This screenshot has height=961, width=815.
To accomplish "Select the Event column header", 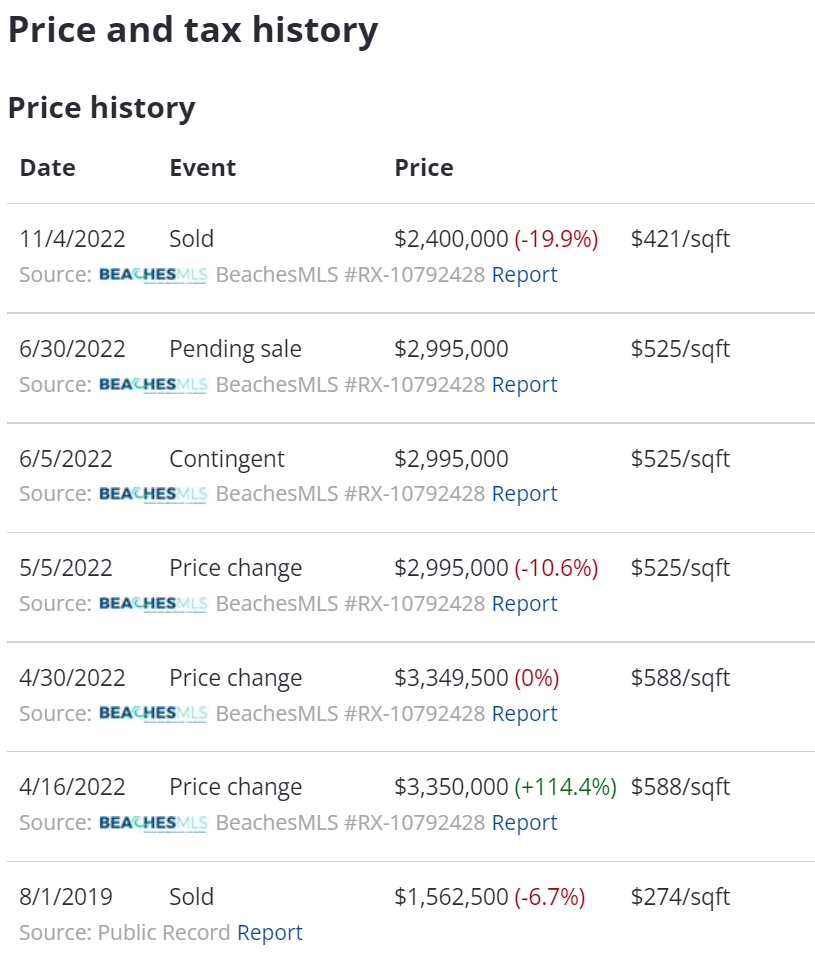I will [203, 168].
